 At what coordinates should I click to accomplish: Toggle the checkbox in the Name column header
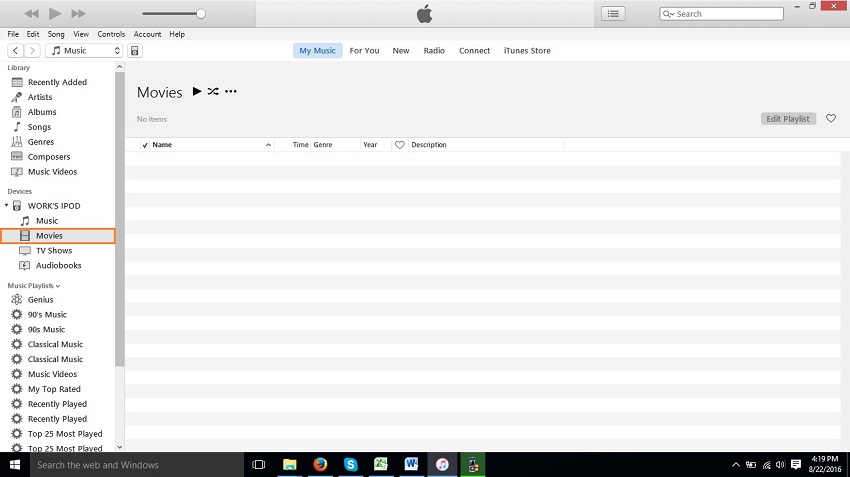[145, 145]
